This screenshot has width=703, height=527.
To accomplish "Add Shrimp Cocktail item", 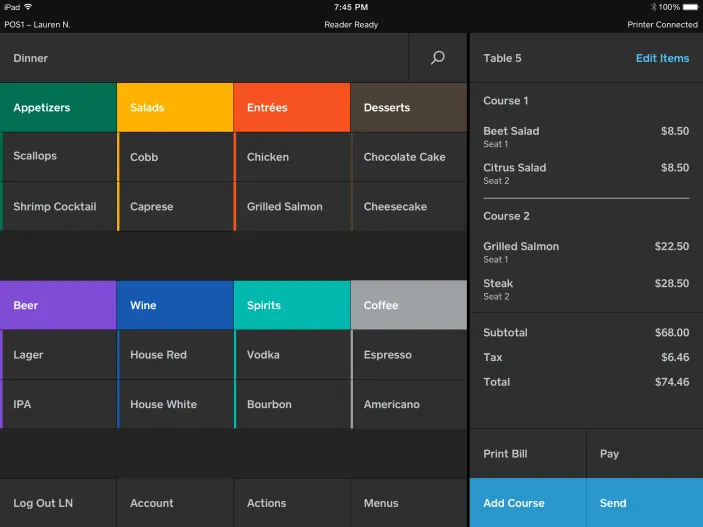I will [58, 207].
